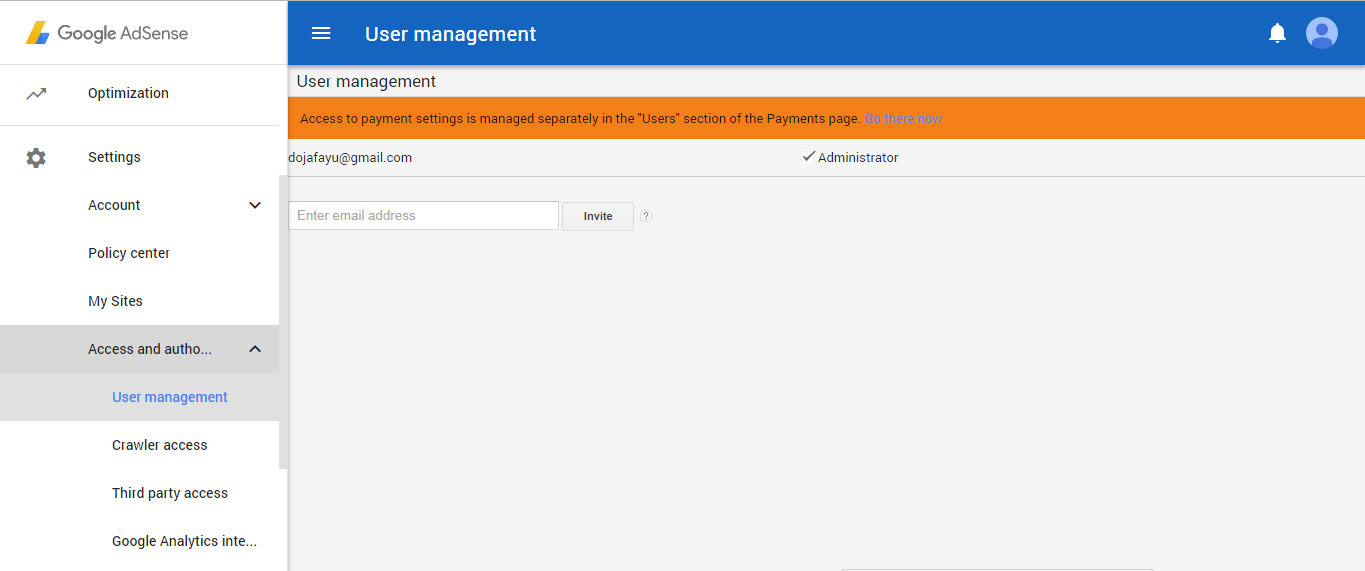Click the Google AdSense logo
The height and width of the screenshot is (571, 1365).
[107, 33]
